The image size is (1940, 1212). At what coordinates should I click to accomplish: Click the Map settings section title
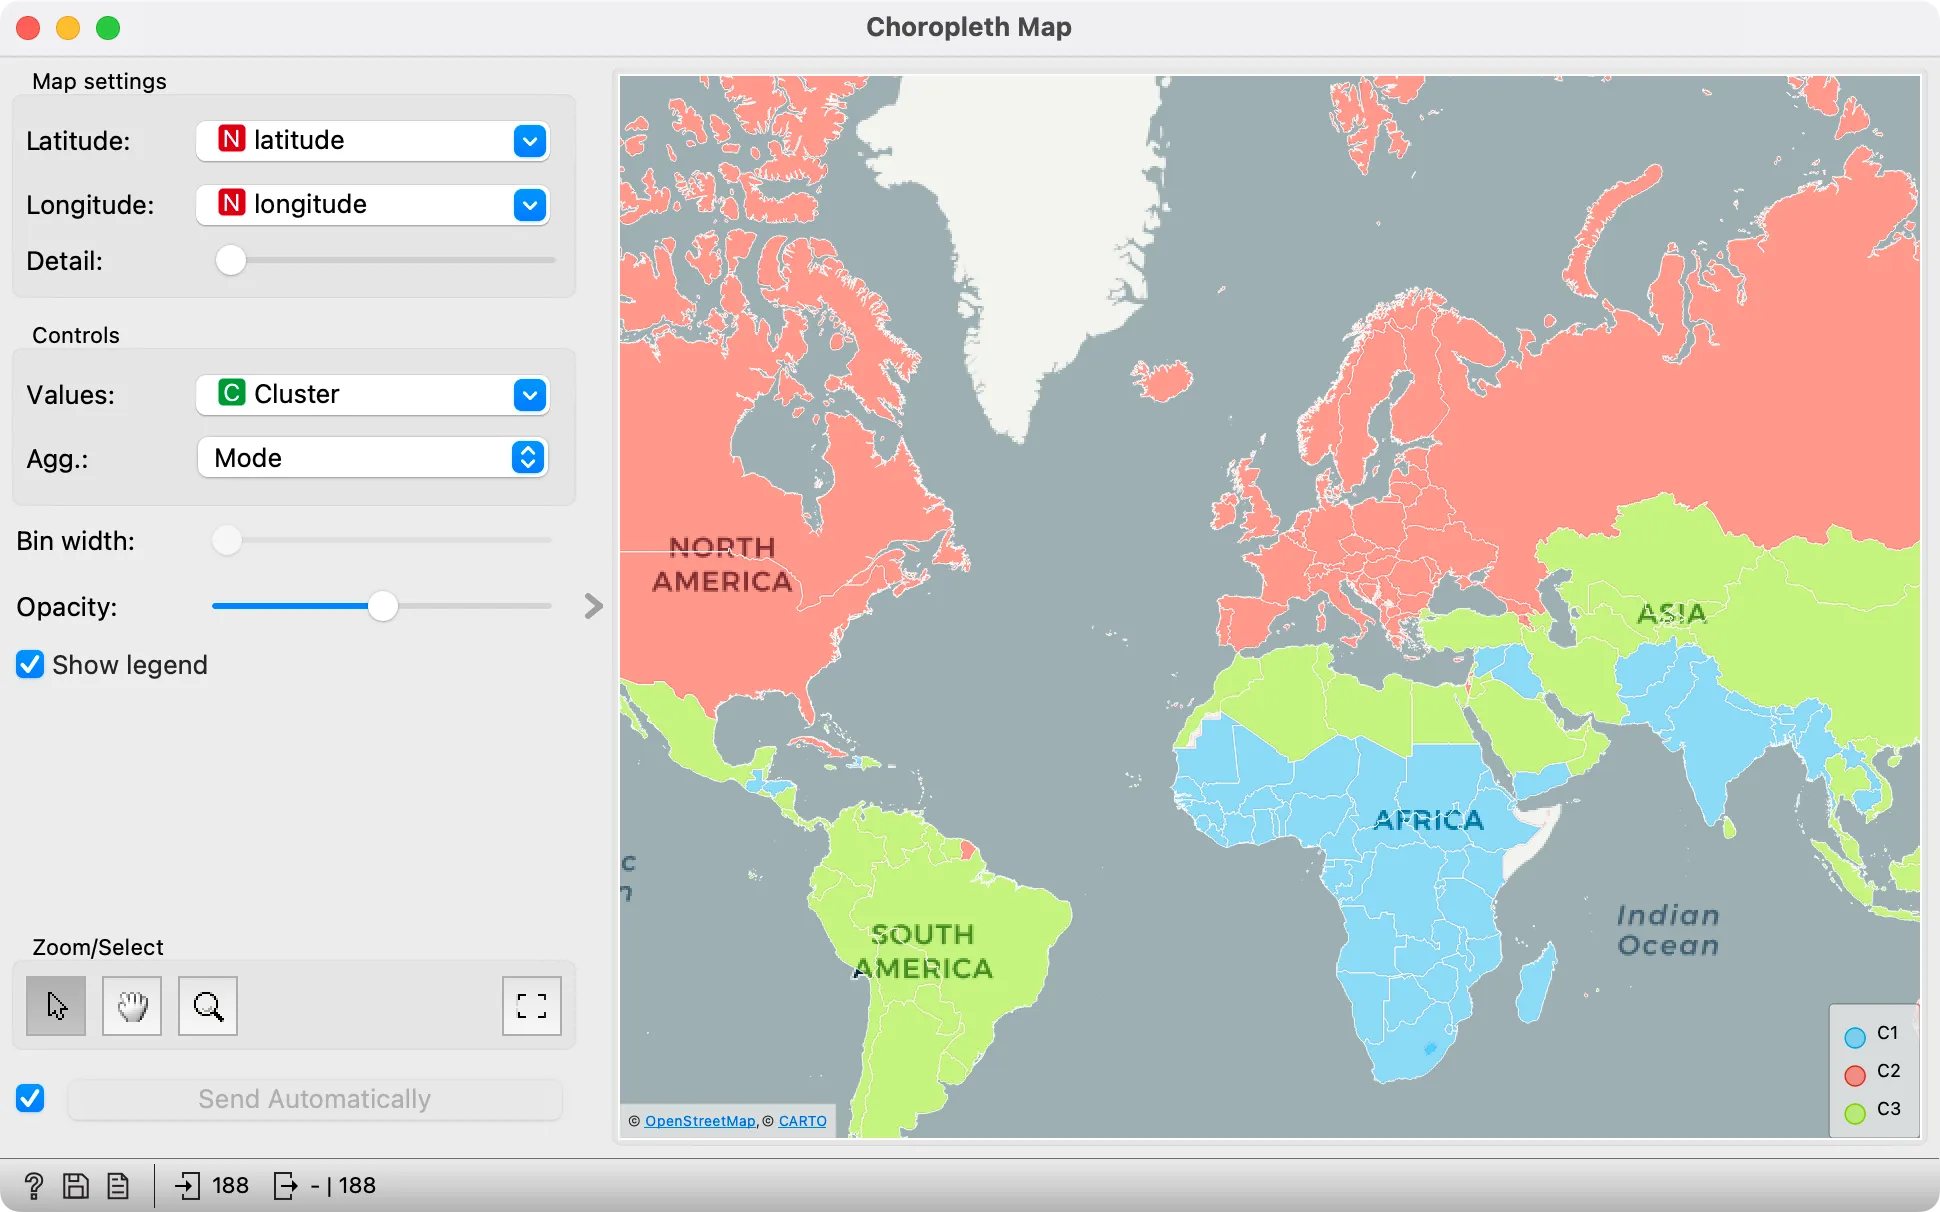point(99,81)
